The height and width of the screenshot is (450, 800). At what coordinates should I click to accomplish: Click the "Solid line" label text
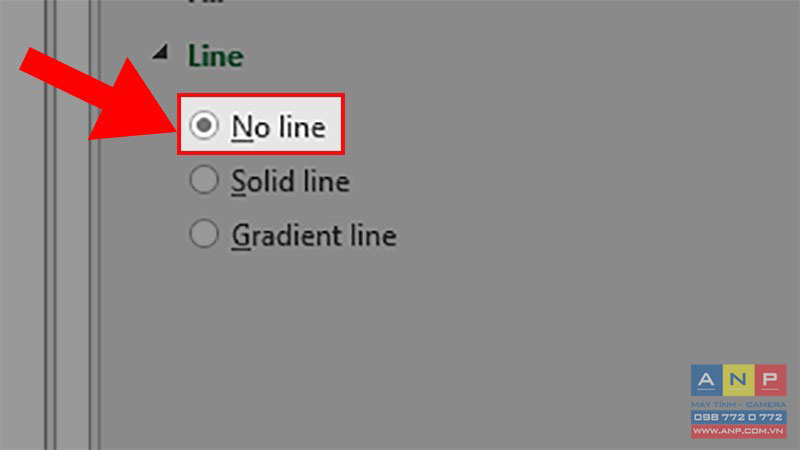point(290,181)
